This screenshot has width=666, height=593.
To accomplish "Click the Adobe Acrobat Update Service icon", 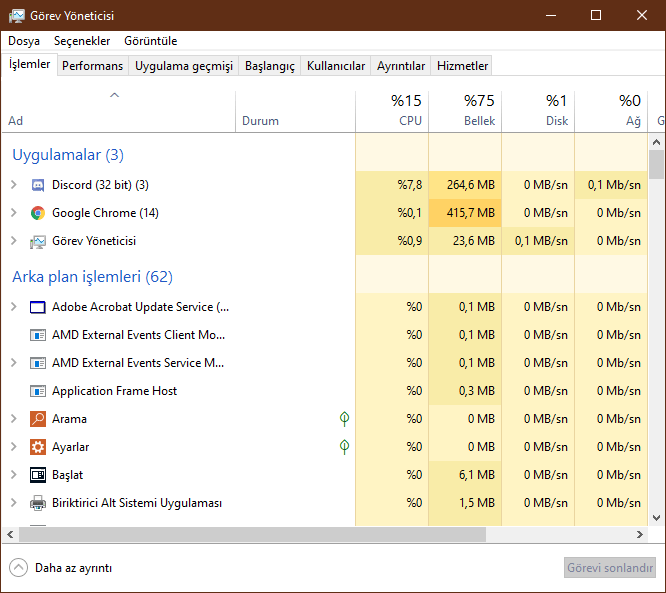I will coord(38,307).
